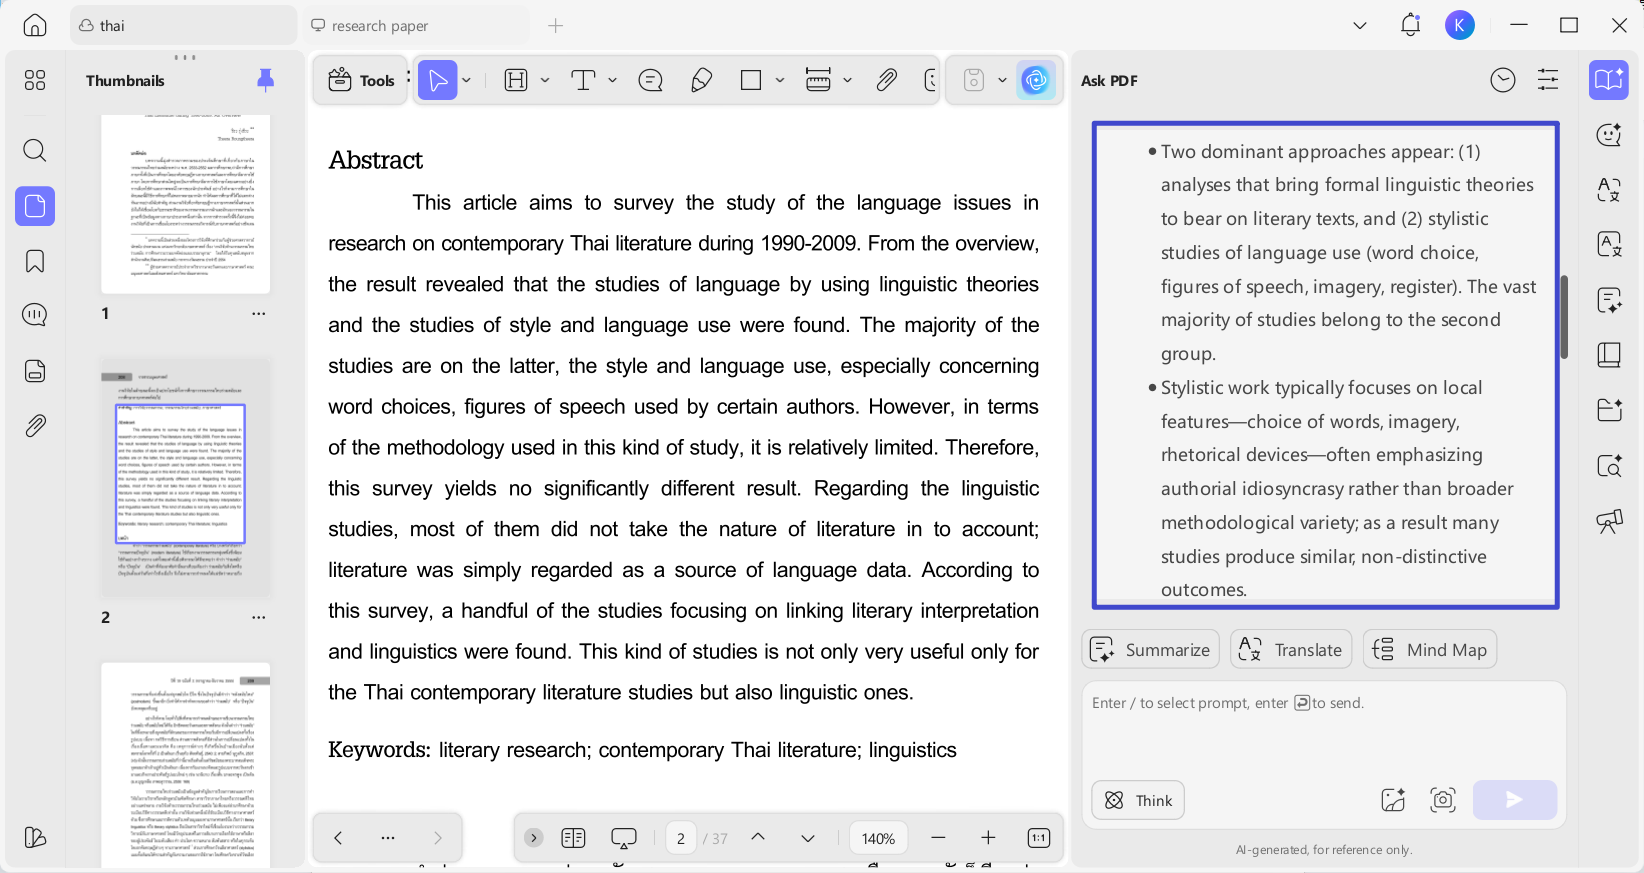This screenshot has width=1644, height=873.
Task: Go to the Home screen icon
Action: (x=35, y=25)
